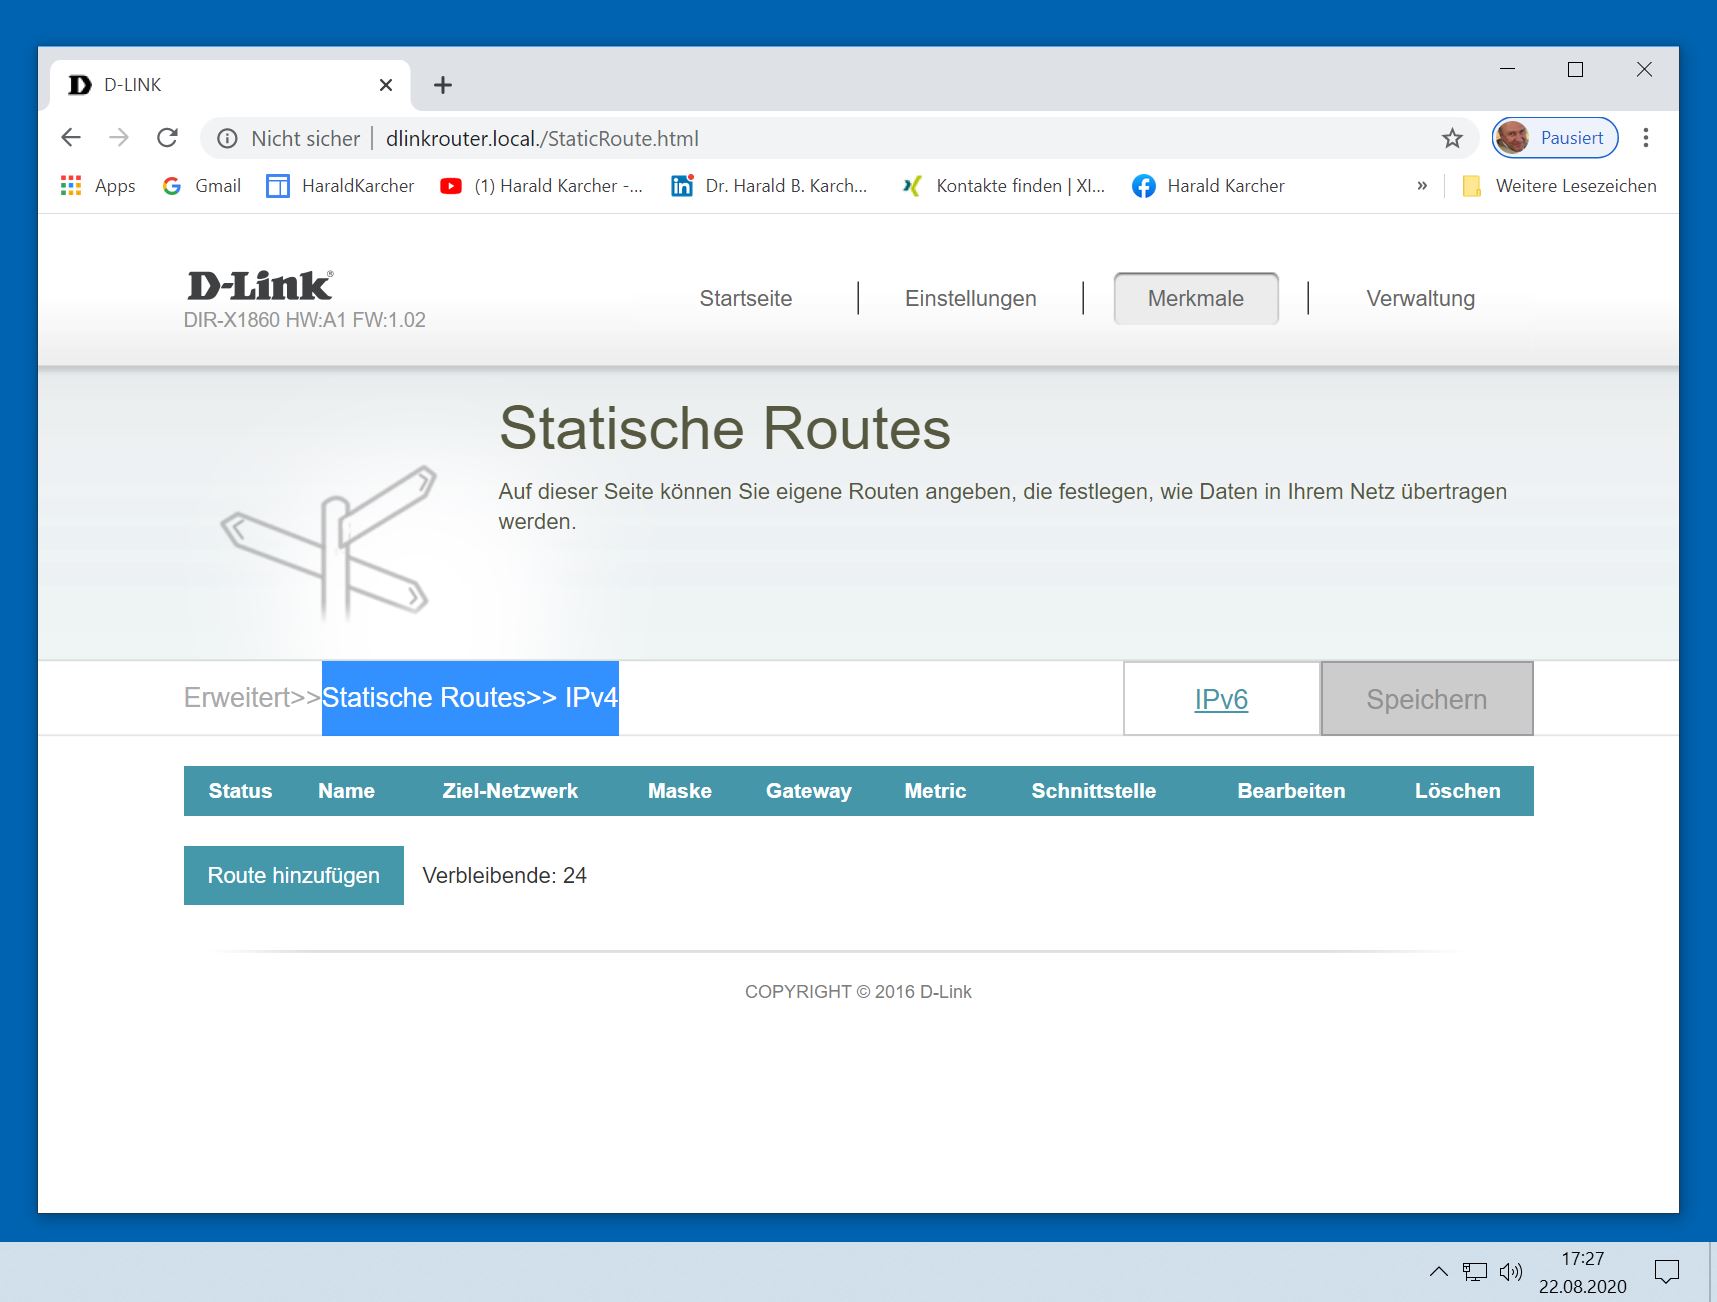Open the YouTube Harald Karcher bookmark

tap(541, 186)
